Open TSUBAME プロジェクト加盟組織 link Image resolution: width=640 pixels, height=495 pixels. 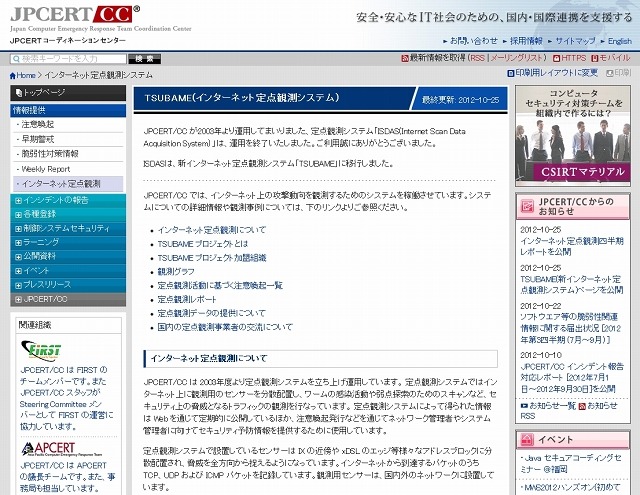tap(212, 258)
